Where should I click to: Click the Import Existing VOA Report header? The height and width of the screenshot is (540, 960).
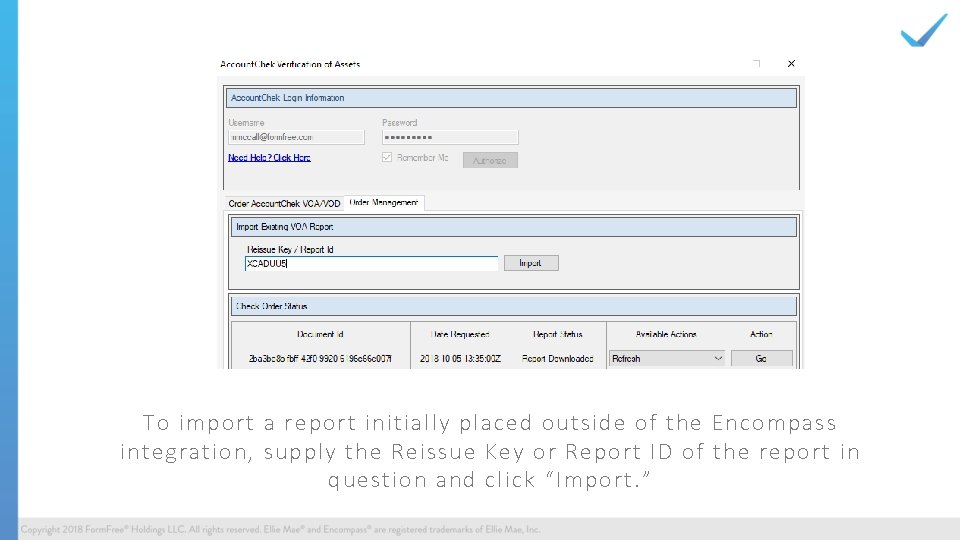pos(514,227)
